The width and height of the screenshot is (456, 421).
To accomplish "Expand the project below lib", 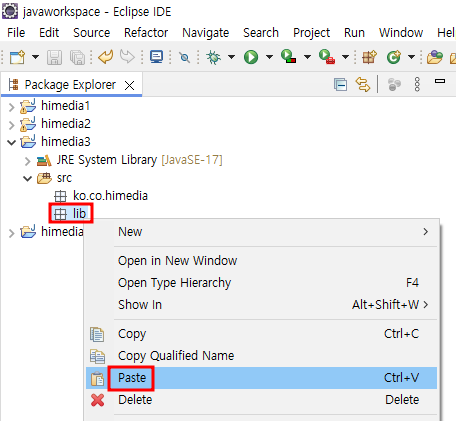I will 12,233.
